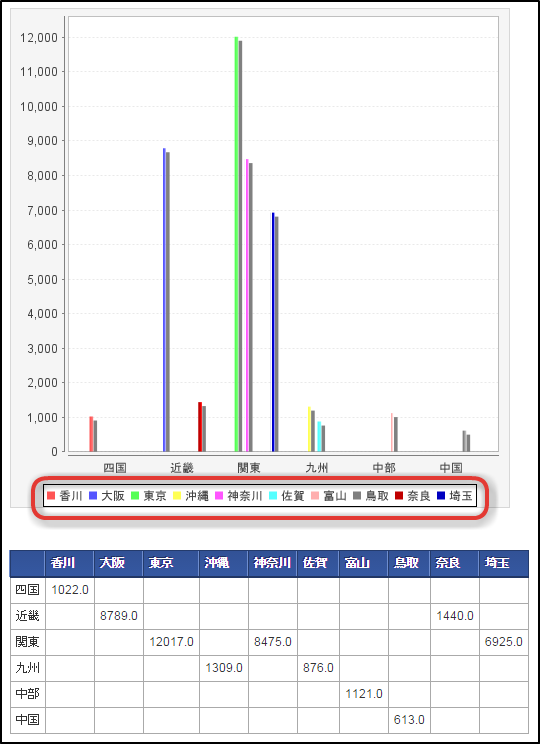Viewport: 540px width, 744px height.
Task: Click the 大阪 table column header
Action: [118, 563]
